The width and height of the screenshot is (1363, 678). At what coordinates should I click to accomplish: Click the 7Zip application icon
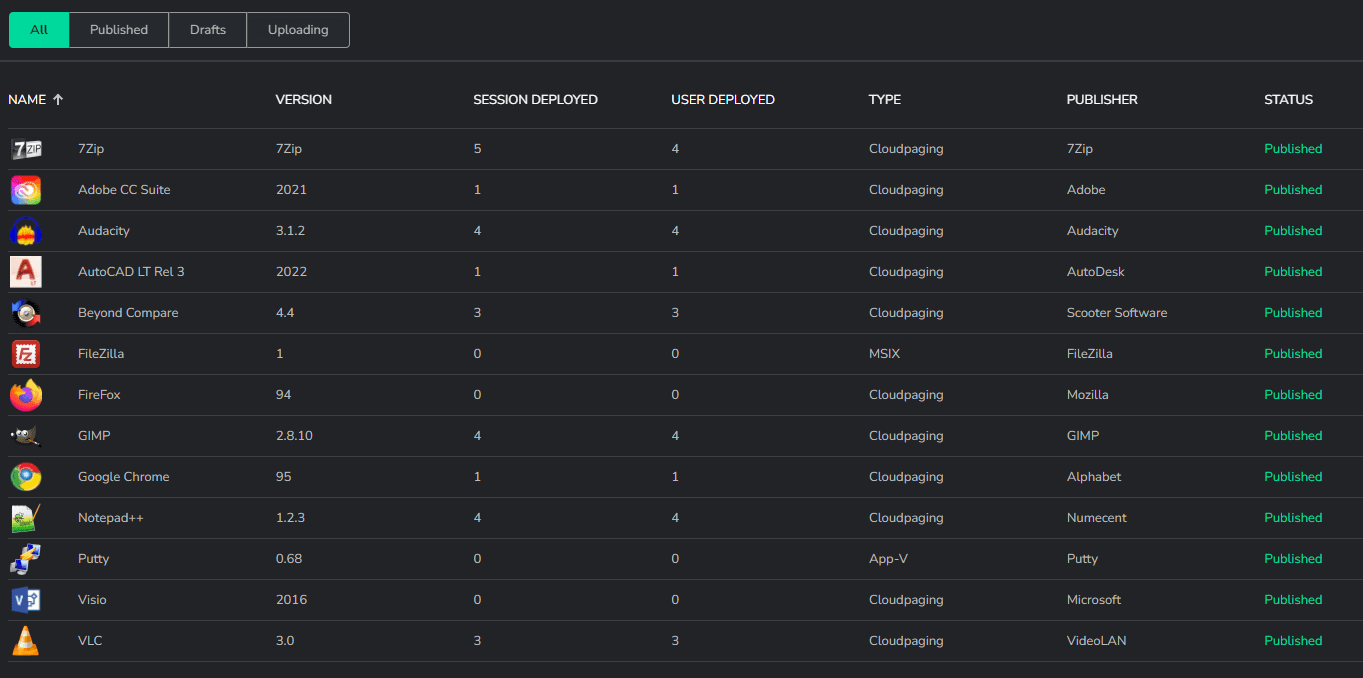[26, 149]
